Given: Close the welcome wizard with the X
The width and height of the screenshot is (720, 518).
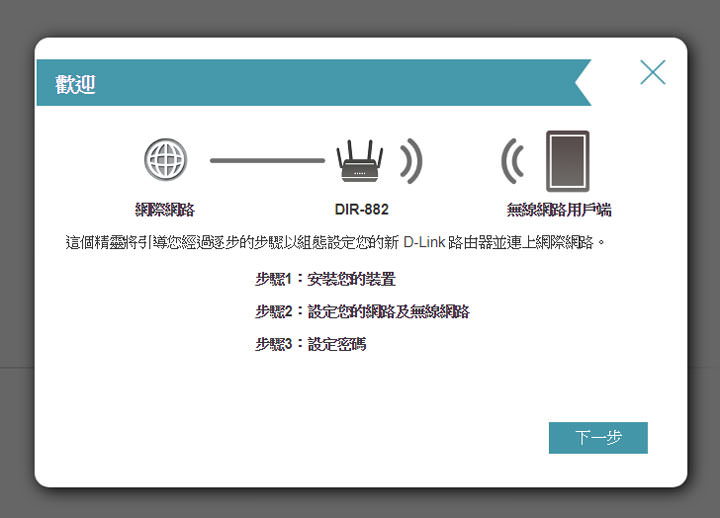Looking at the screenshot, I should pos(652,72).
